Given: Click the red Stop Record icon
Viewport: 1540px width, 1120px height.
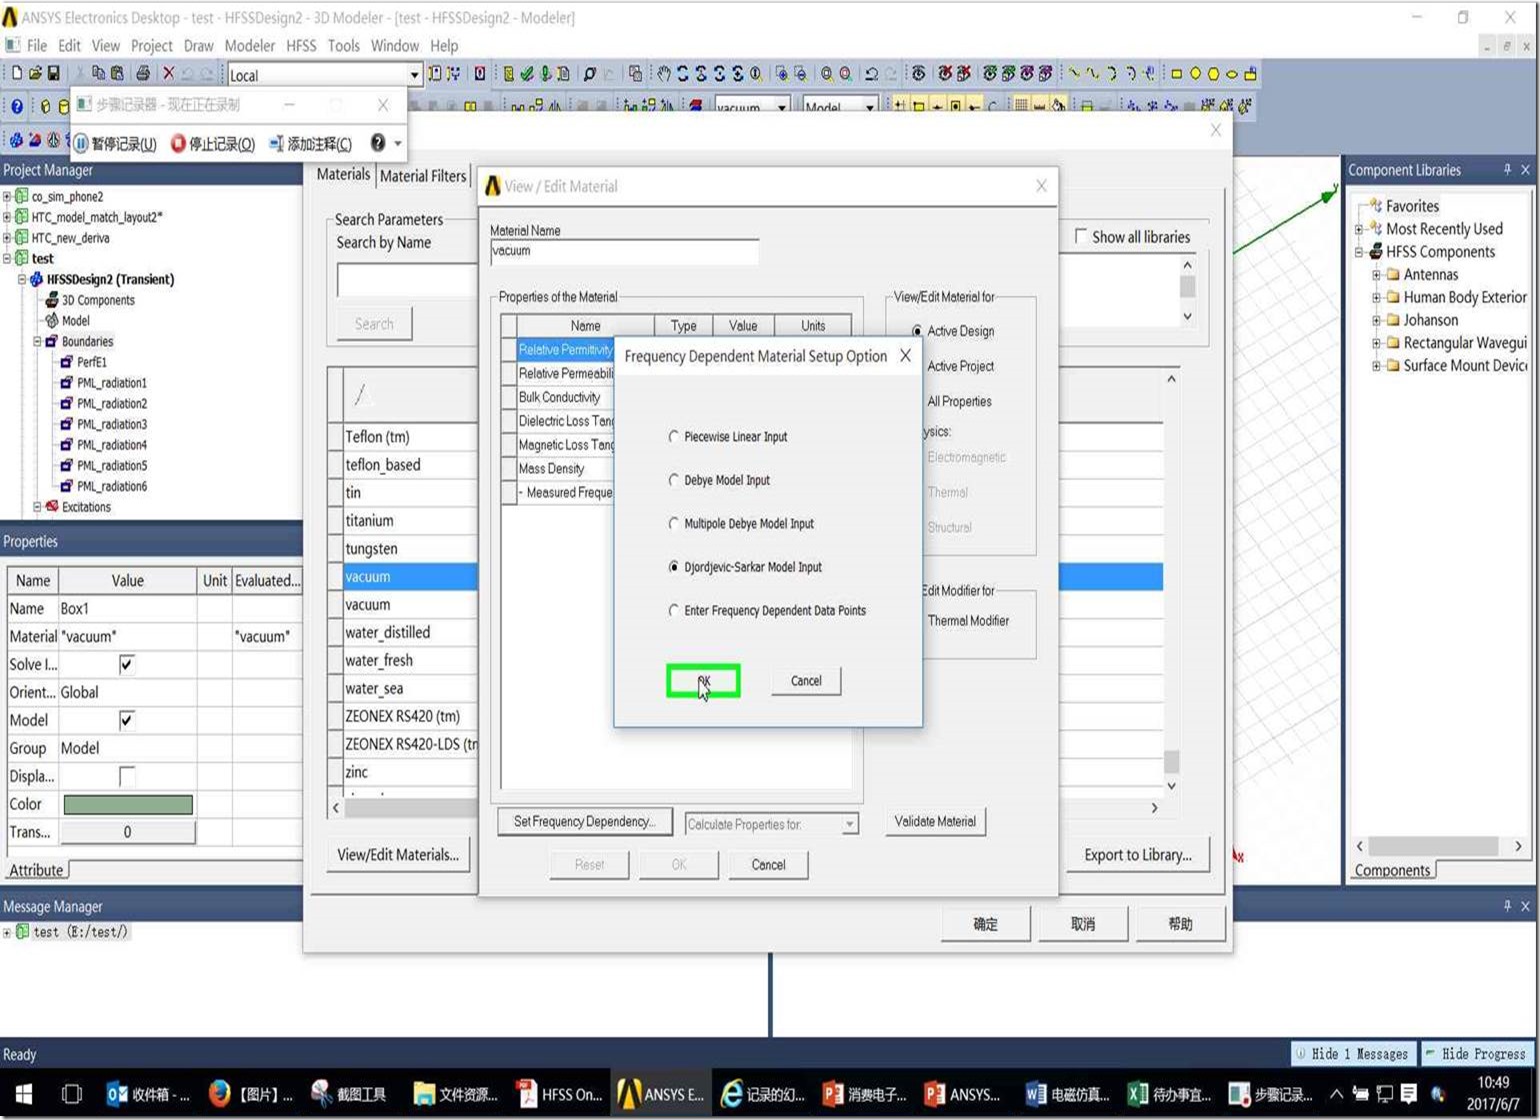Looking at the screenshot, I should pos(178,143).
